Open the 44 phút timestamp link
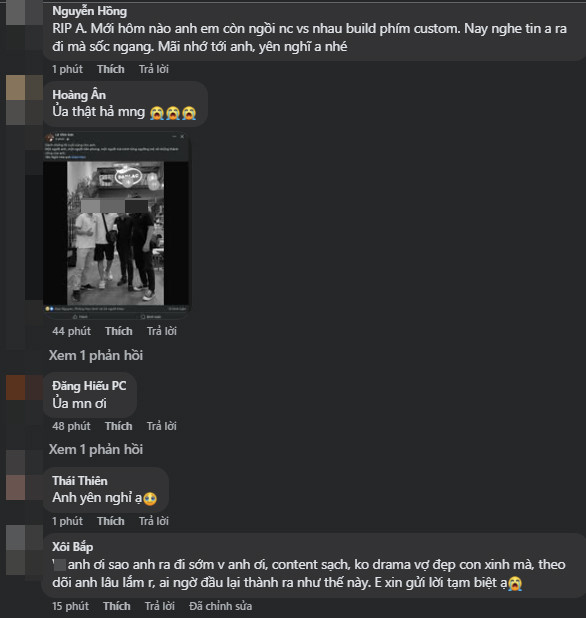586x618 pixels. [x=71, y=331]
